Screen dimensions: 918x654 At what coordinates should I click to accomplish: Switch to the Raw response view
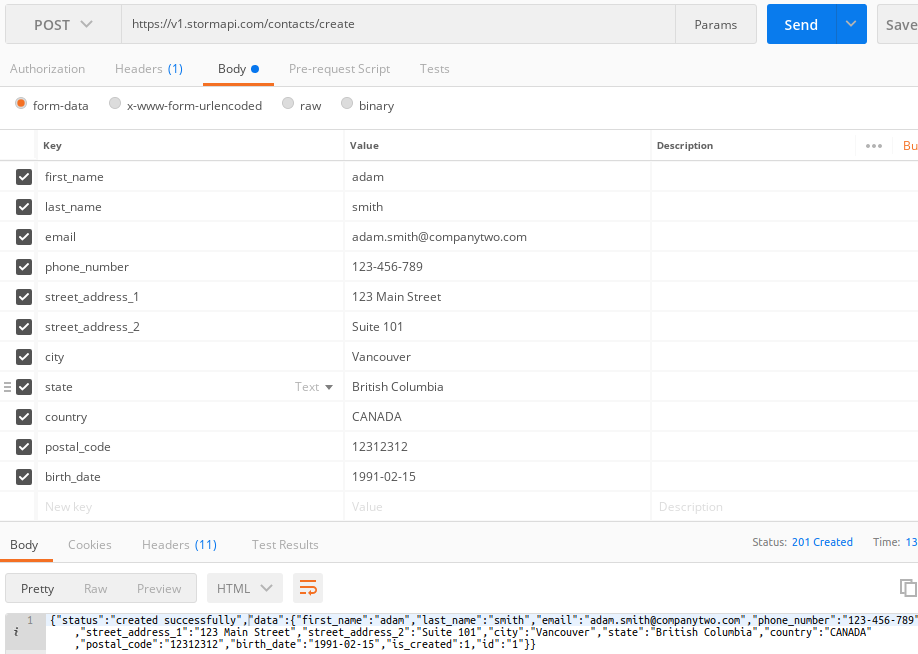[95, 588]
